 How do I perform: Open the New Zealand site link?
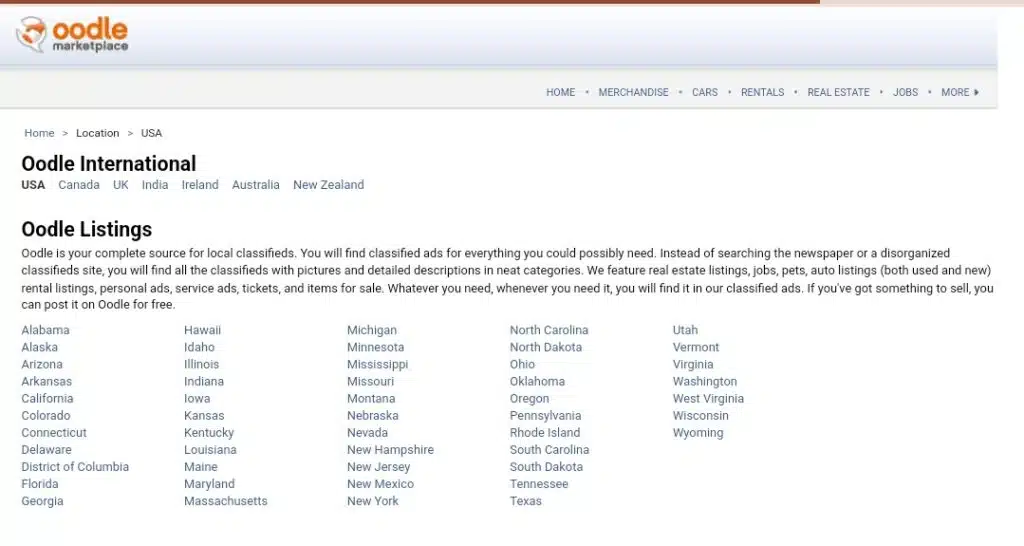point(328,185)
